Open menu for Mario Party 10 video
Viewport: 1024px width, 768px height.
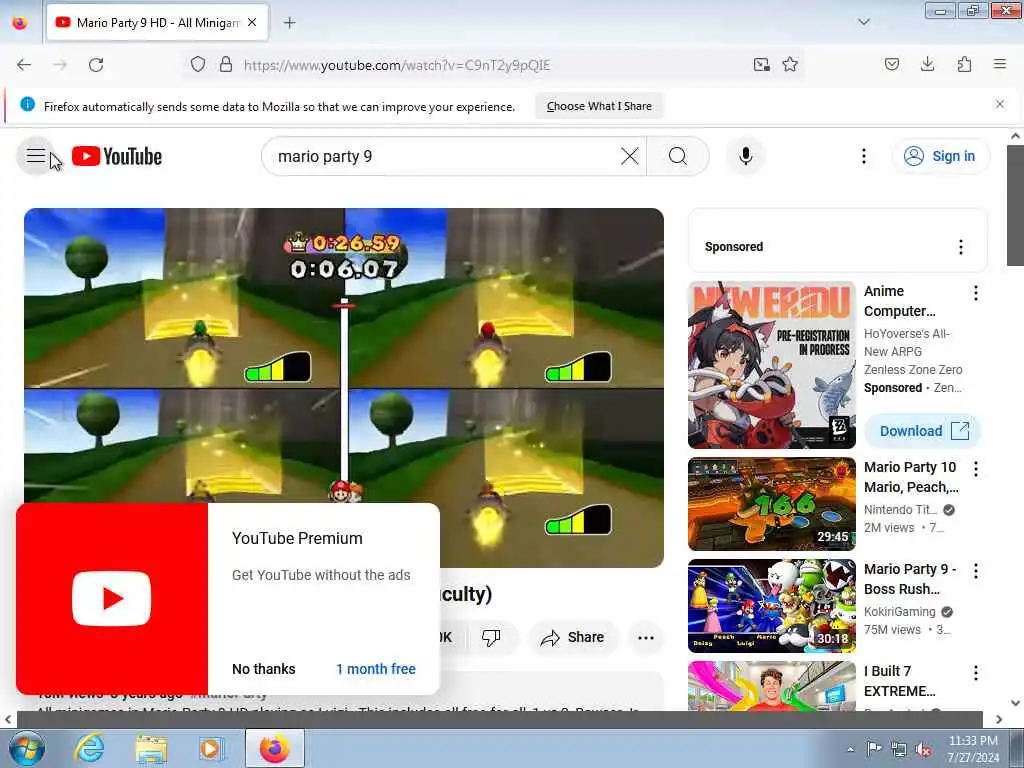point(976,469)
